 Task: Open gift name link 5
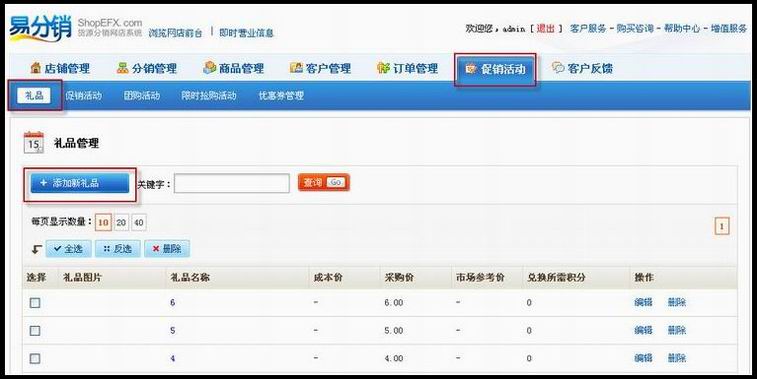click(172, 331)
